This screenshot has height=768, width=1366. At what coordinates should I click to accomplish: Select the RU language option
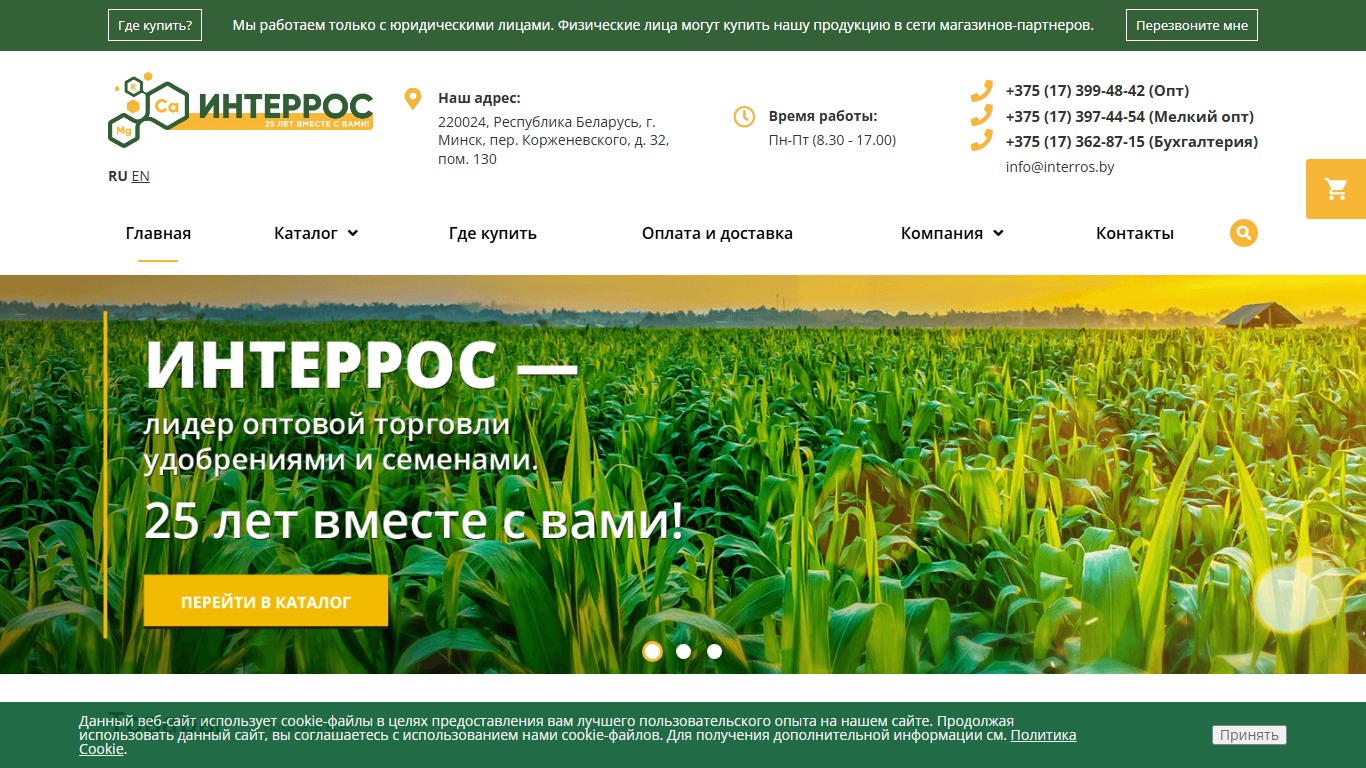pos(118,176)
